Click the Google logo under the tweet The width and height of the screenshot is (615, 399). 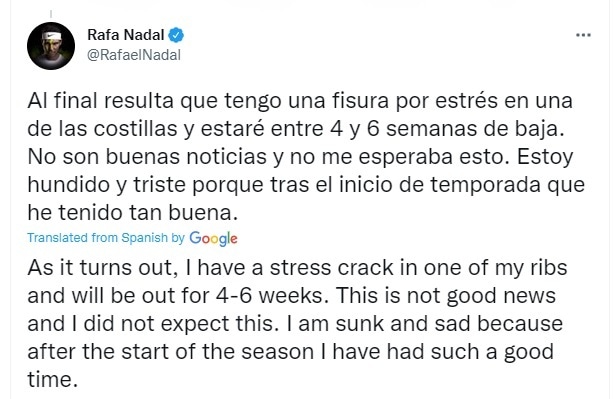pyautogui.click(x=213, y=238)
